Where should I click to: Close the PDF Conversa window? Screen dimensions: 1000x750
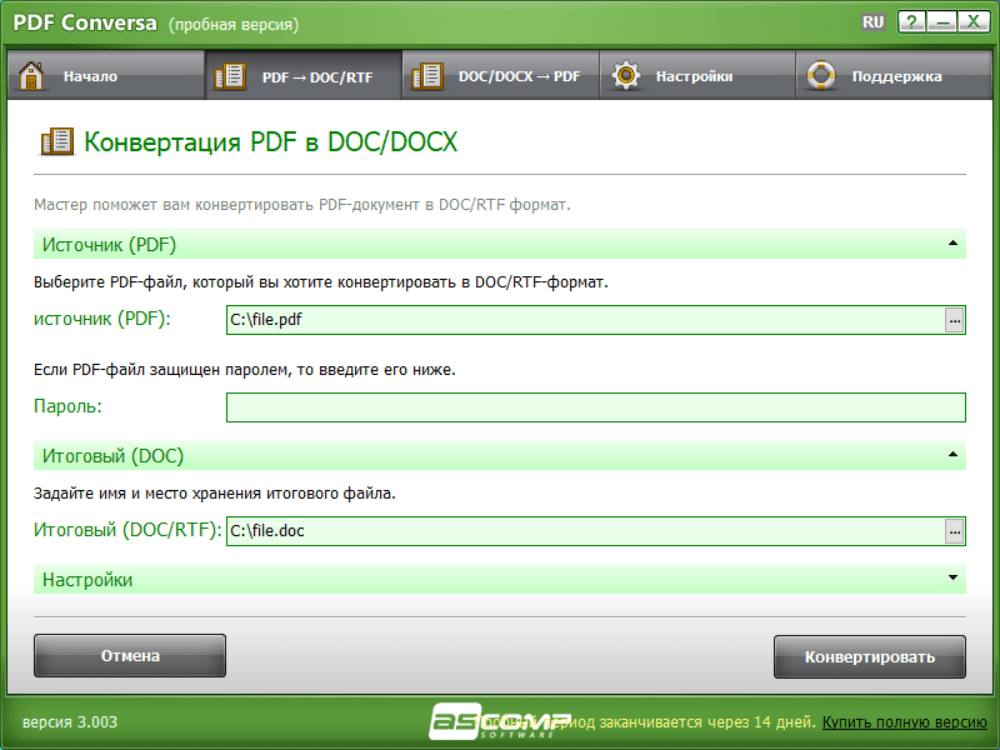point(973,22)
